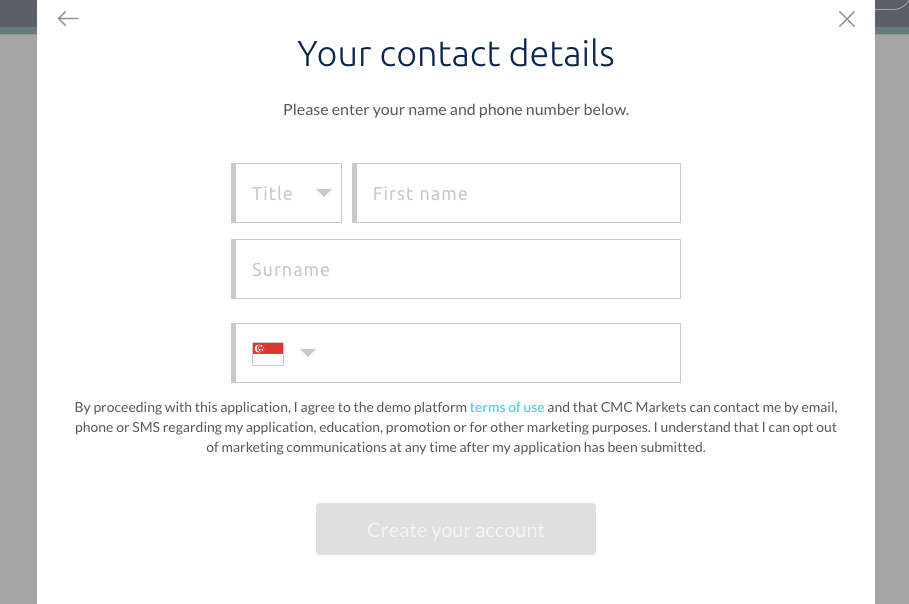Screen dimensions: 909x604
Task: Click the 'Title' placeholder text
Action: click(272, 194)
